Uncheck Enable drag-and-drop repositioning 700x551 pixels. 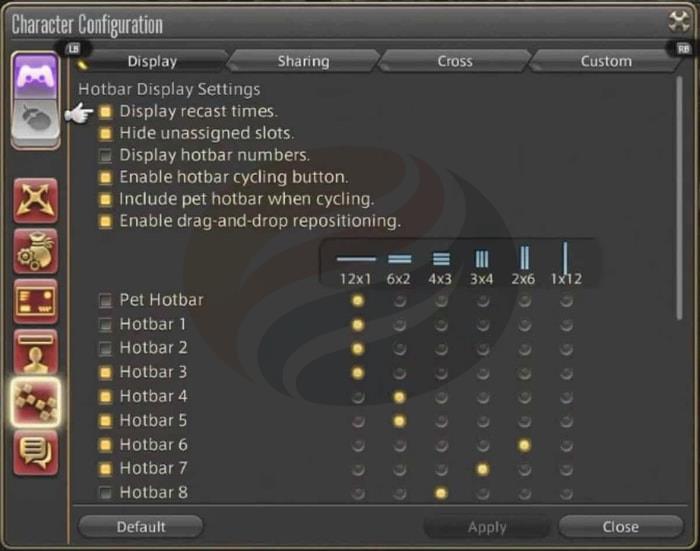coord(105,222)
